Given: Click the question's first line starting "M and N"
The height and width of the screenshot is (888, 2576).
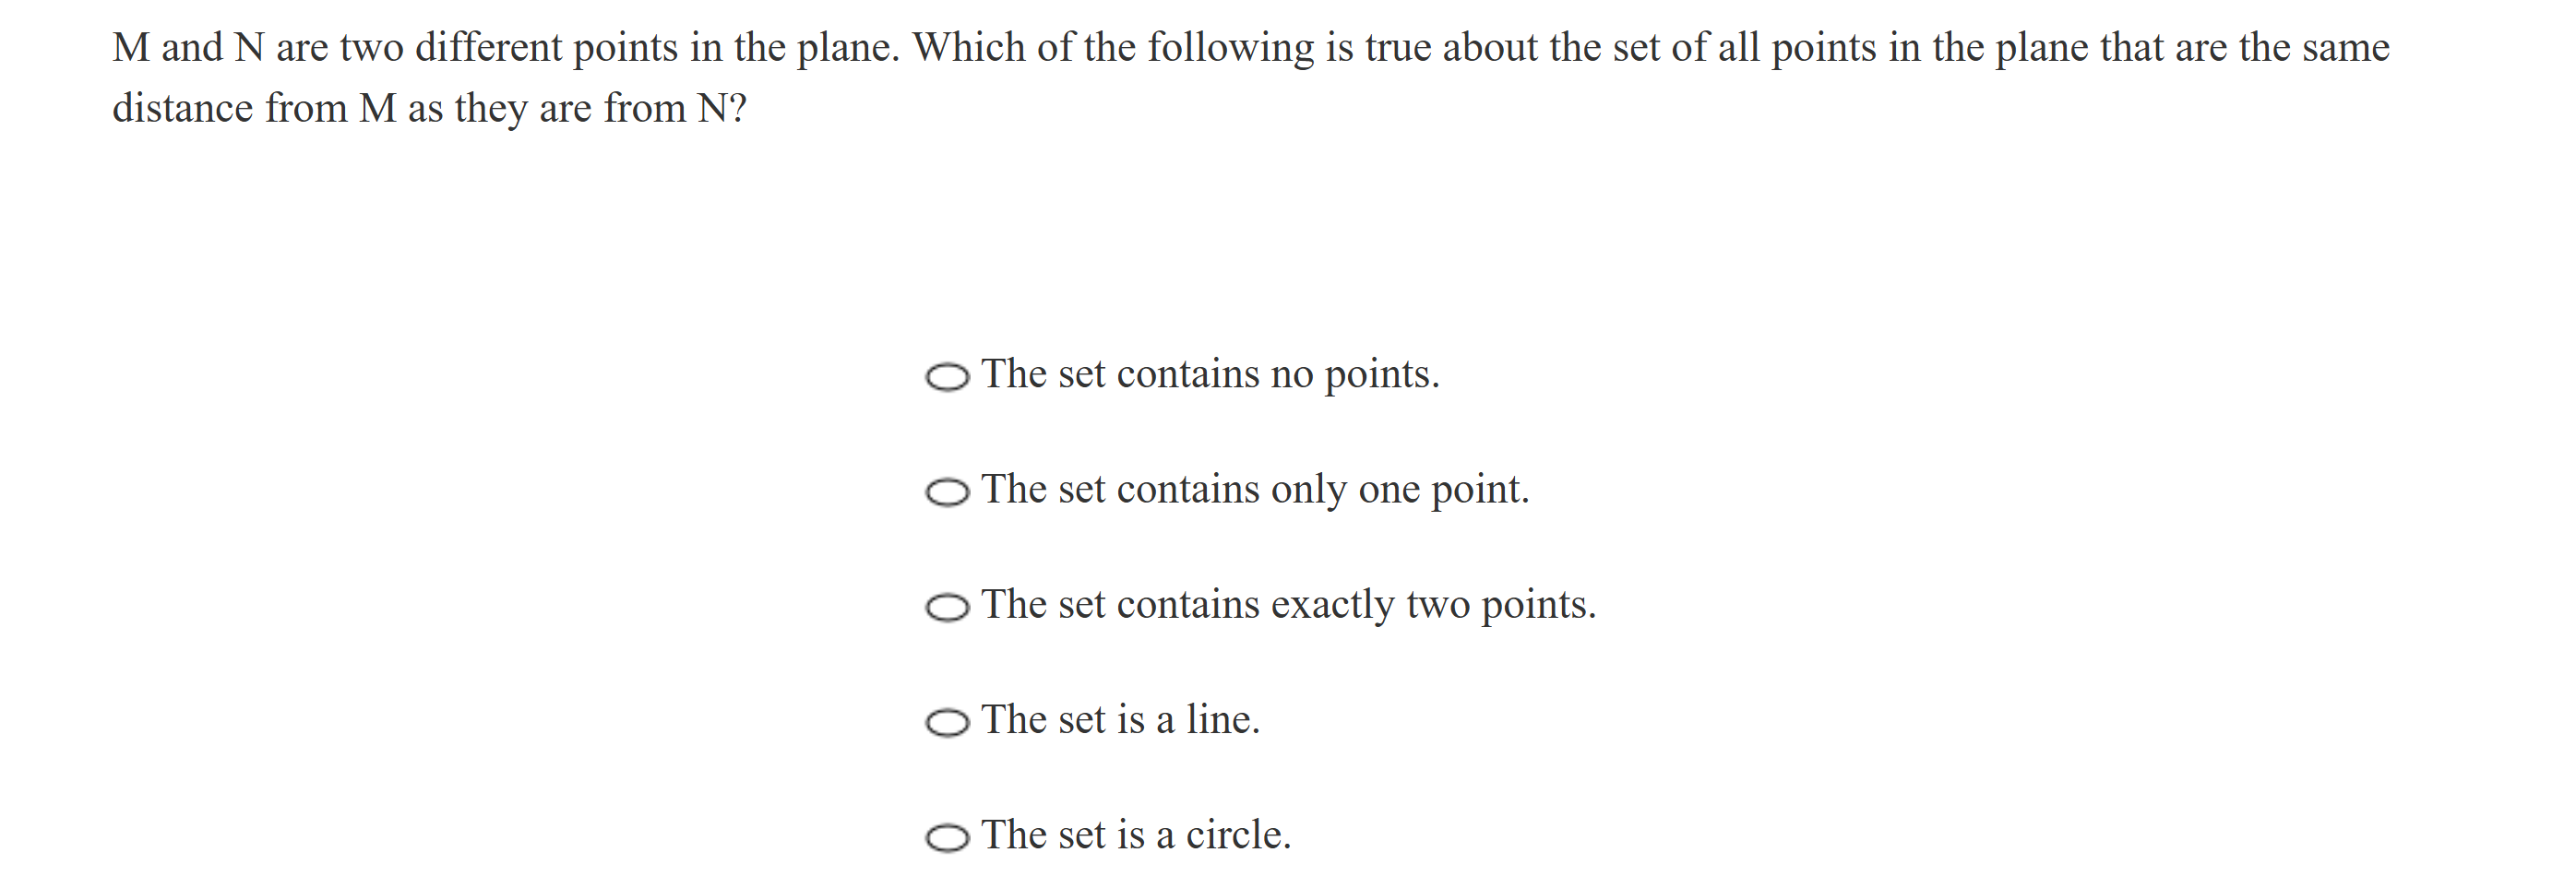Looking at the screenshot, I should click(1250, 48).
